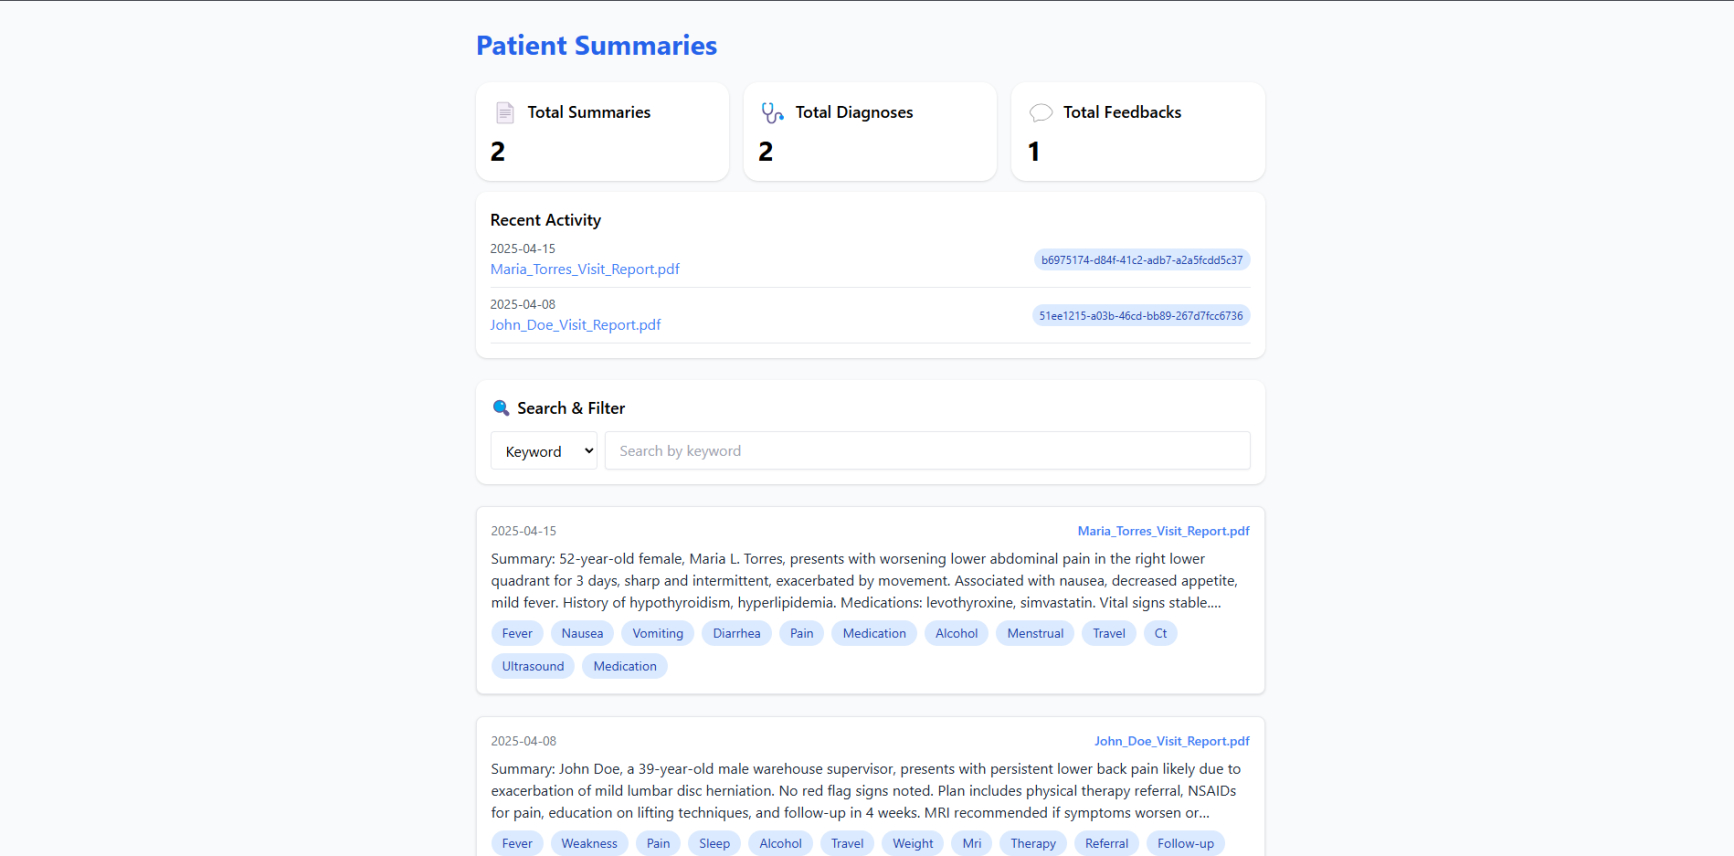Viewport: 1734px width, 856px height.
Task: Click the Total Feedbacks speech bubble icon
Action: pyautogui.click(x=1040, y=113)
